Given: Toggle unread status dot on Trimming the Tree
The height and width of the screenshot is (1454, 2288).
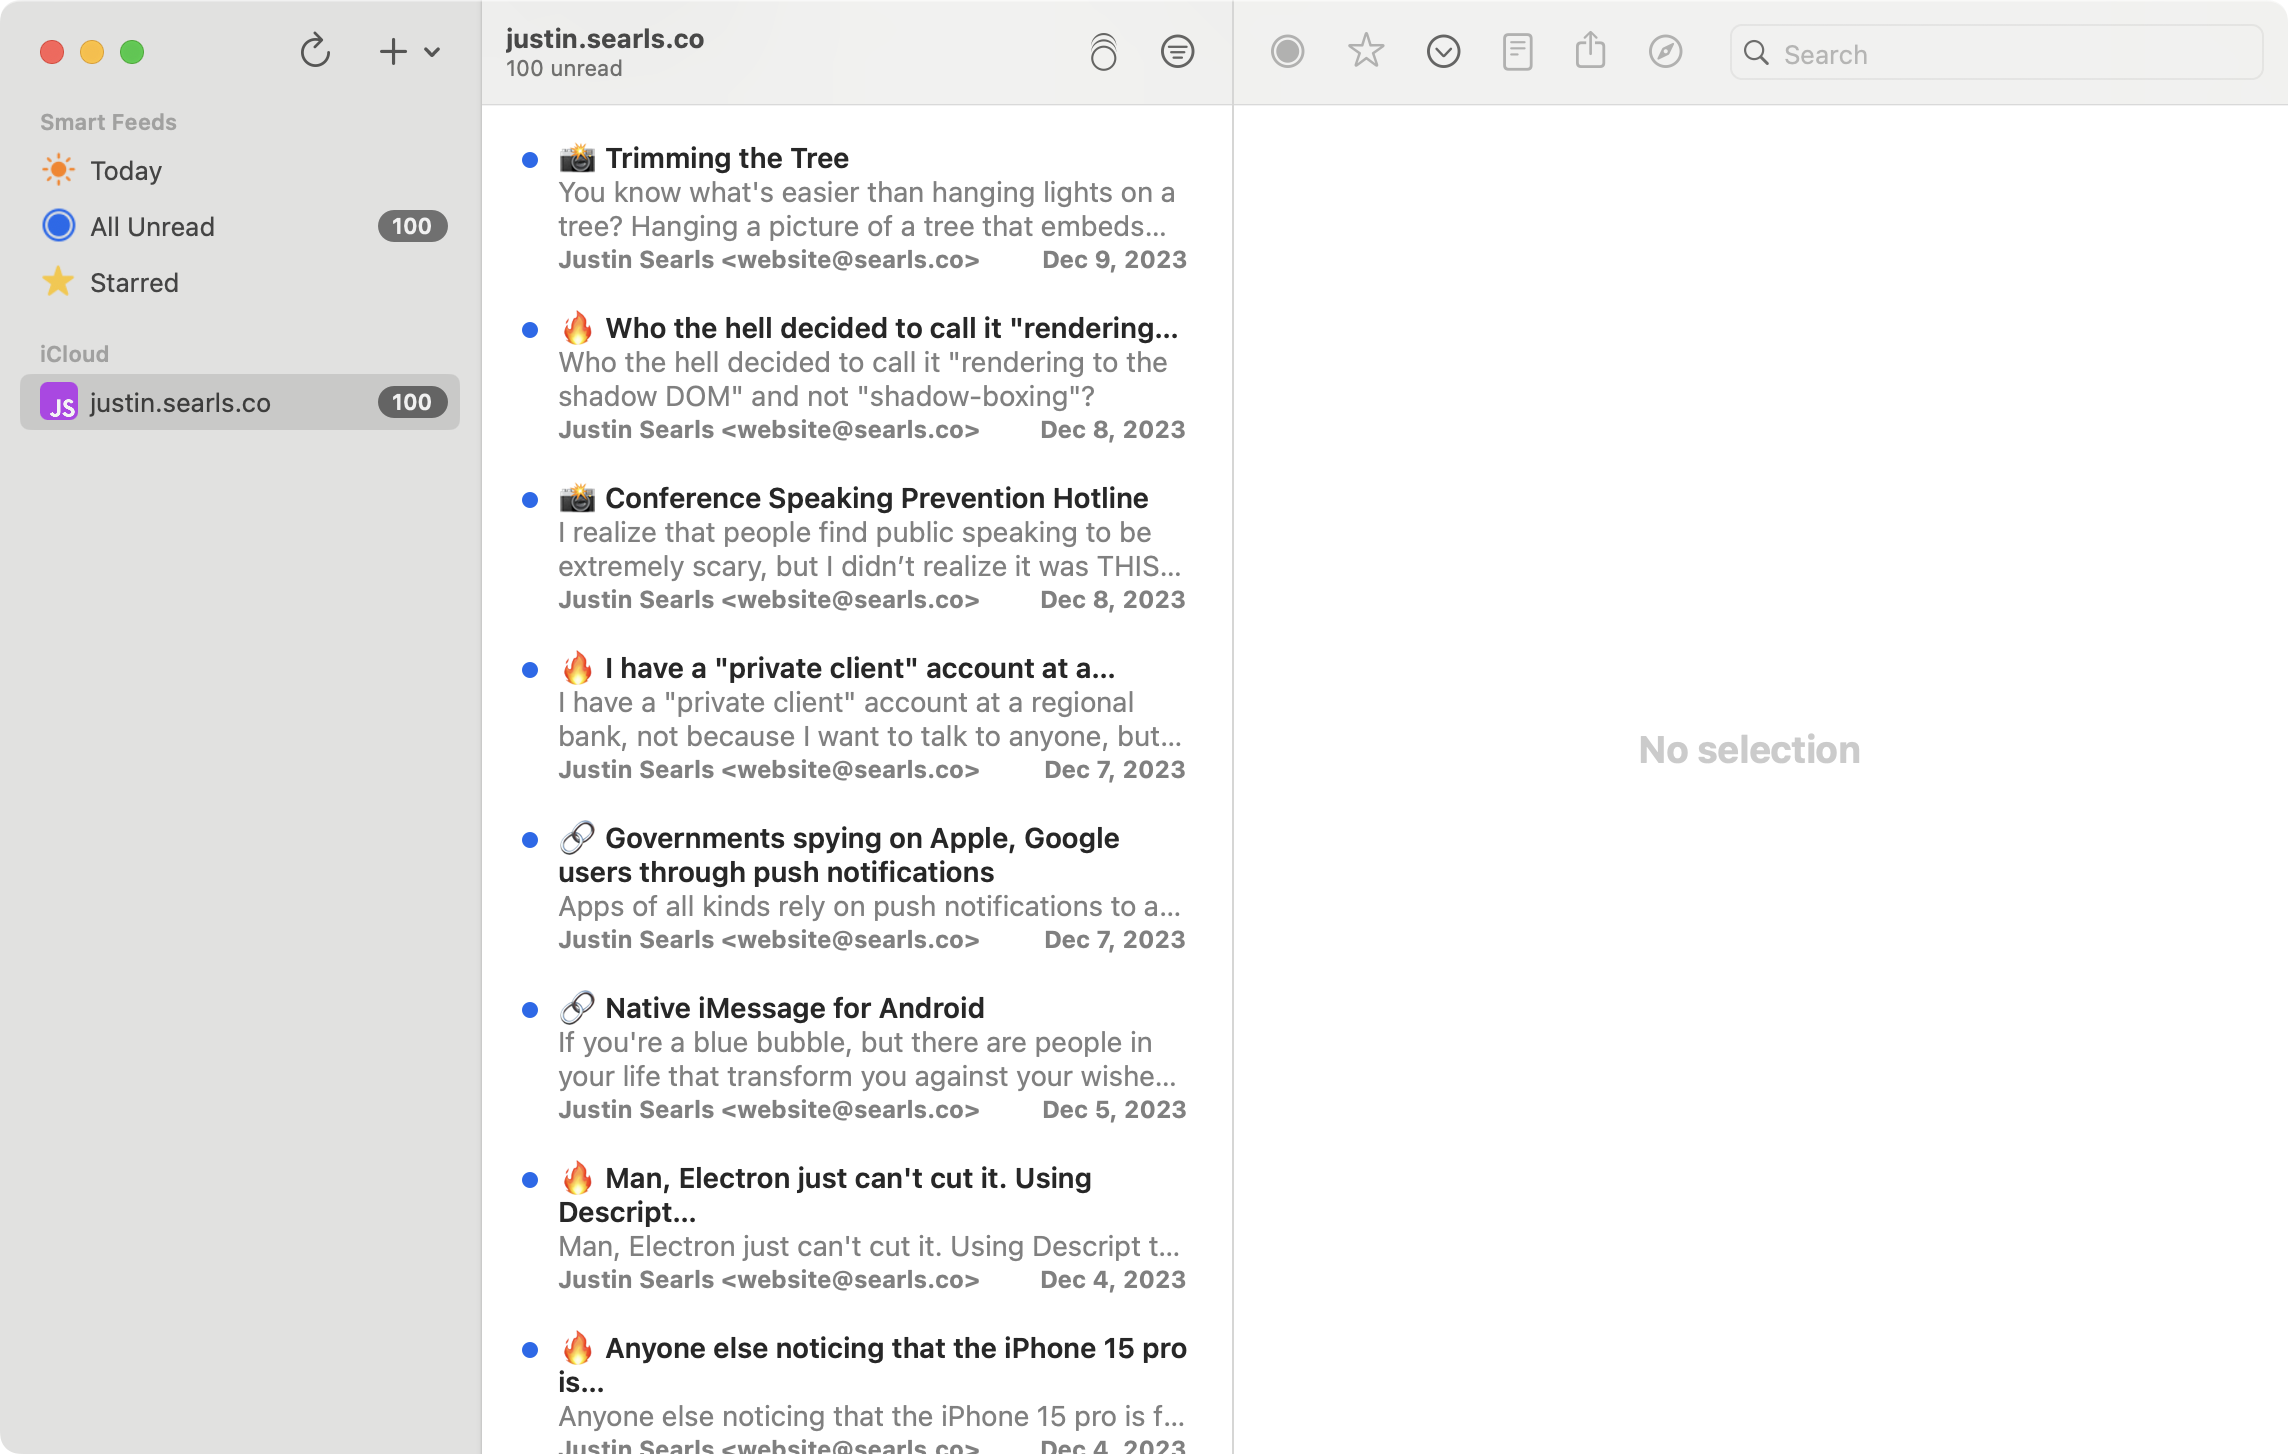Looking at the screenshot, I should click(x=530, y=158).
